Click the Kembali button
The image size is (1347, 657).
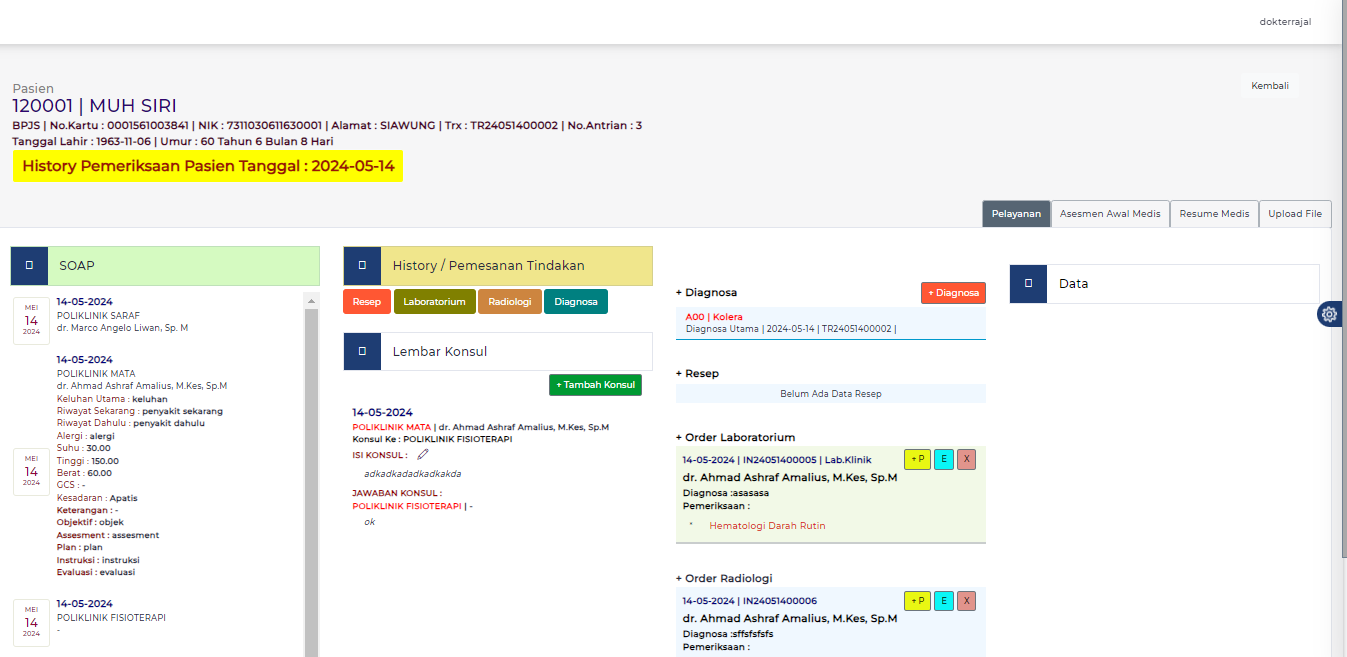tap(1269, 85)
